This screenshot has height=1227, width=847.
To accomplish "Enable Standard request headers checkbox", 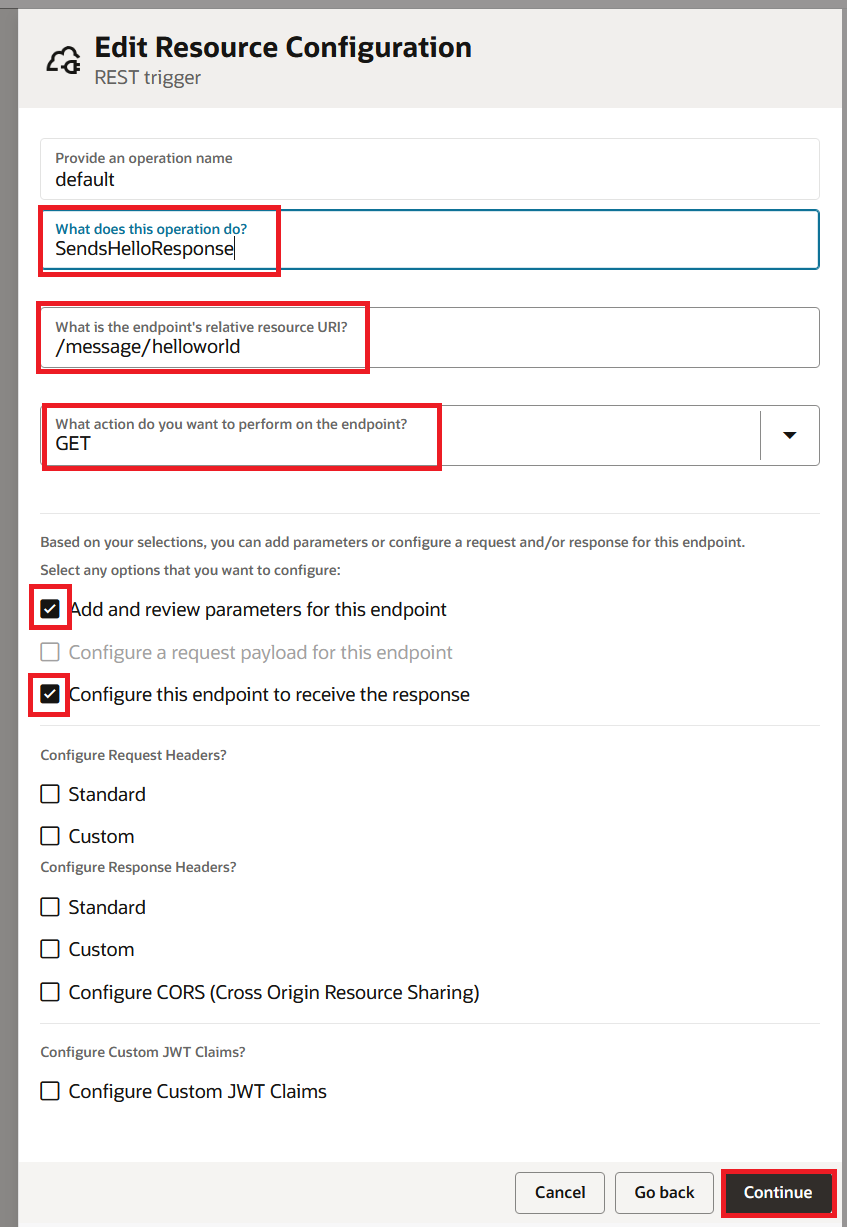I will 50,794.
